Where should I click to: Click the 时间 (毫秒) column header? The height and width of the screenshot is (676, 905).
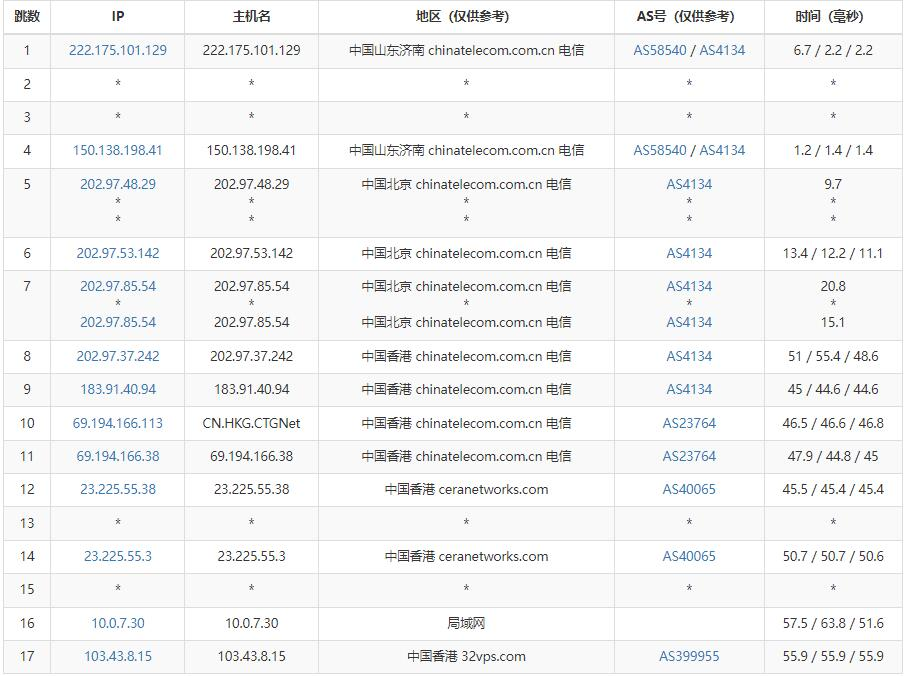pos(832,16)
